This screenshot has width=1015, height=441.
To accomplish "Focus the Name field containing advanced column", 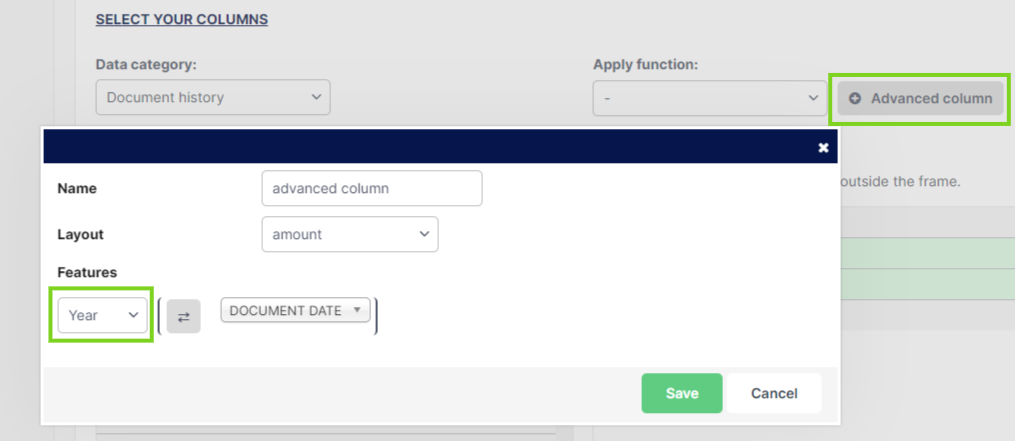I will (372, 188).
